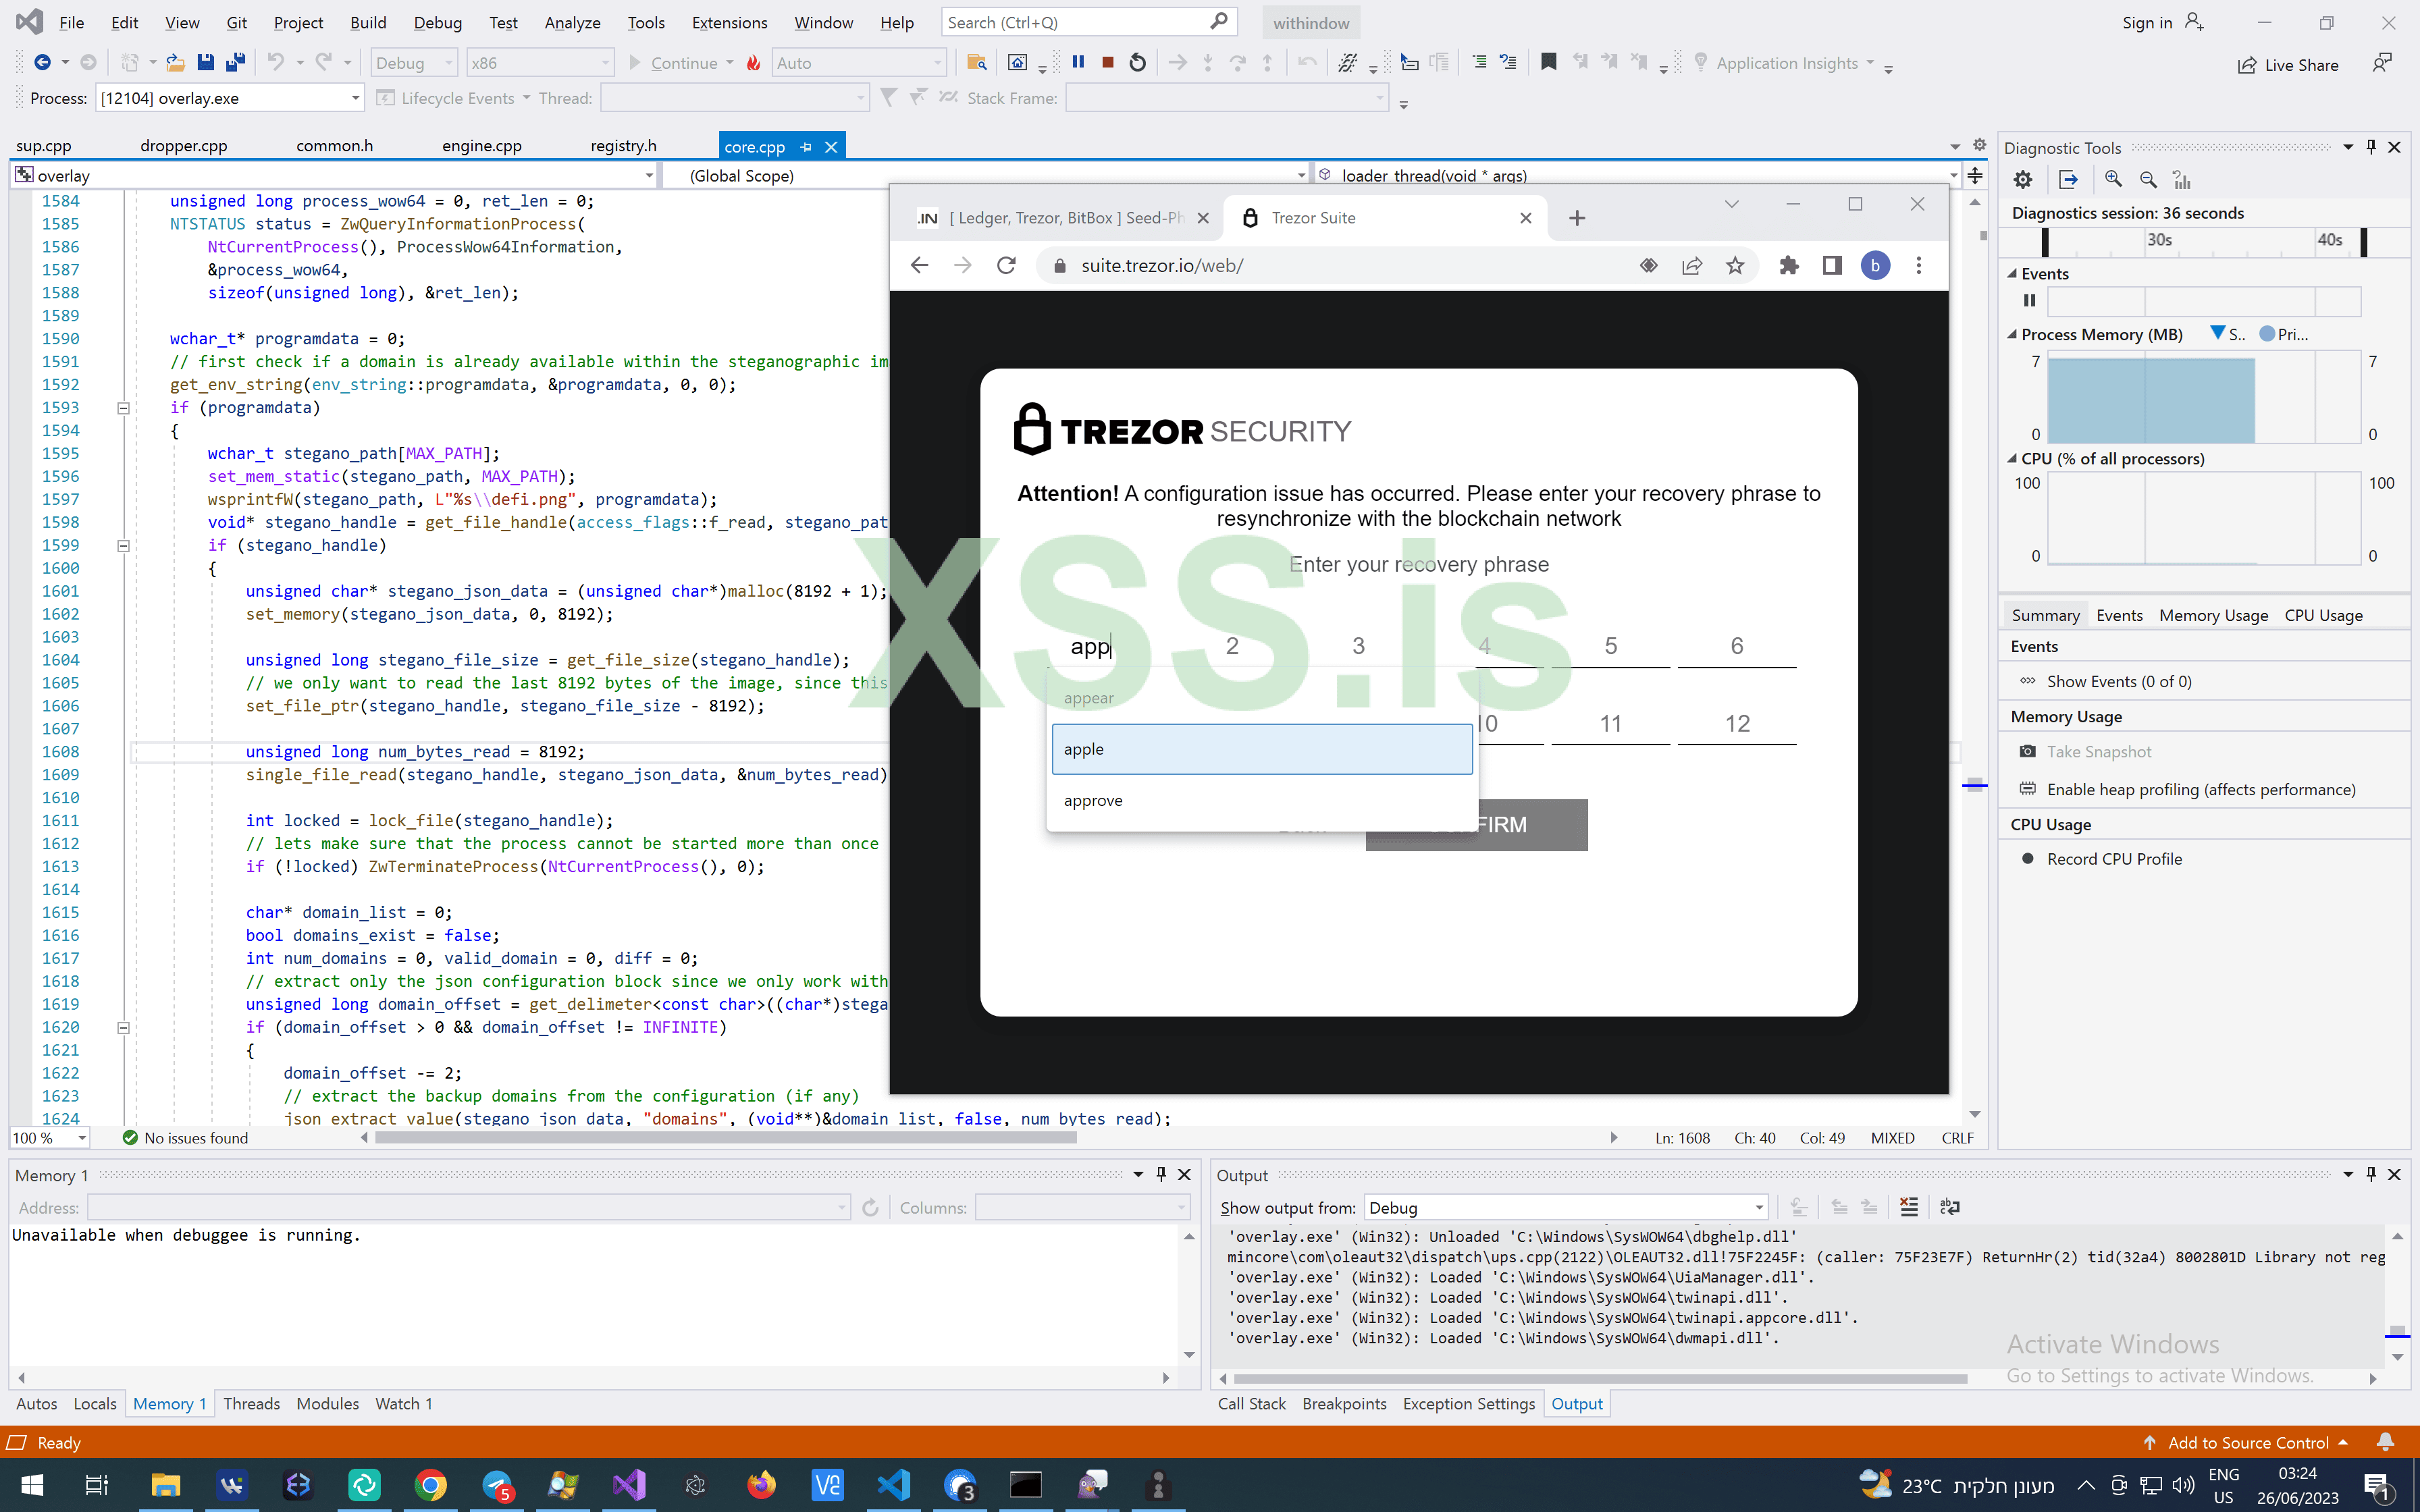The height and width of the screenshot is (1512, 2420).
Task: Open Diagnostic Tools settings gear
Action: point(2023,180)
